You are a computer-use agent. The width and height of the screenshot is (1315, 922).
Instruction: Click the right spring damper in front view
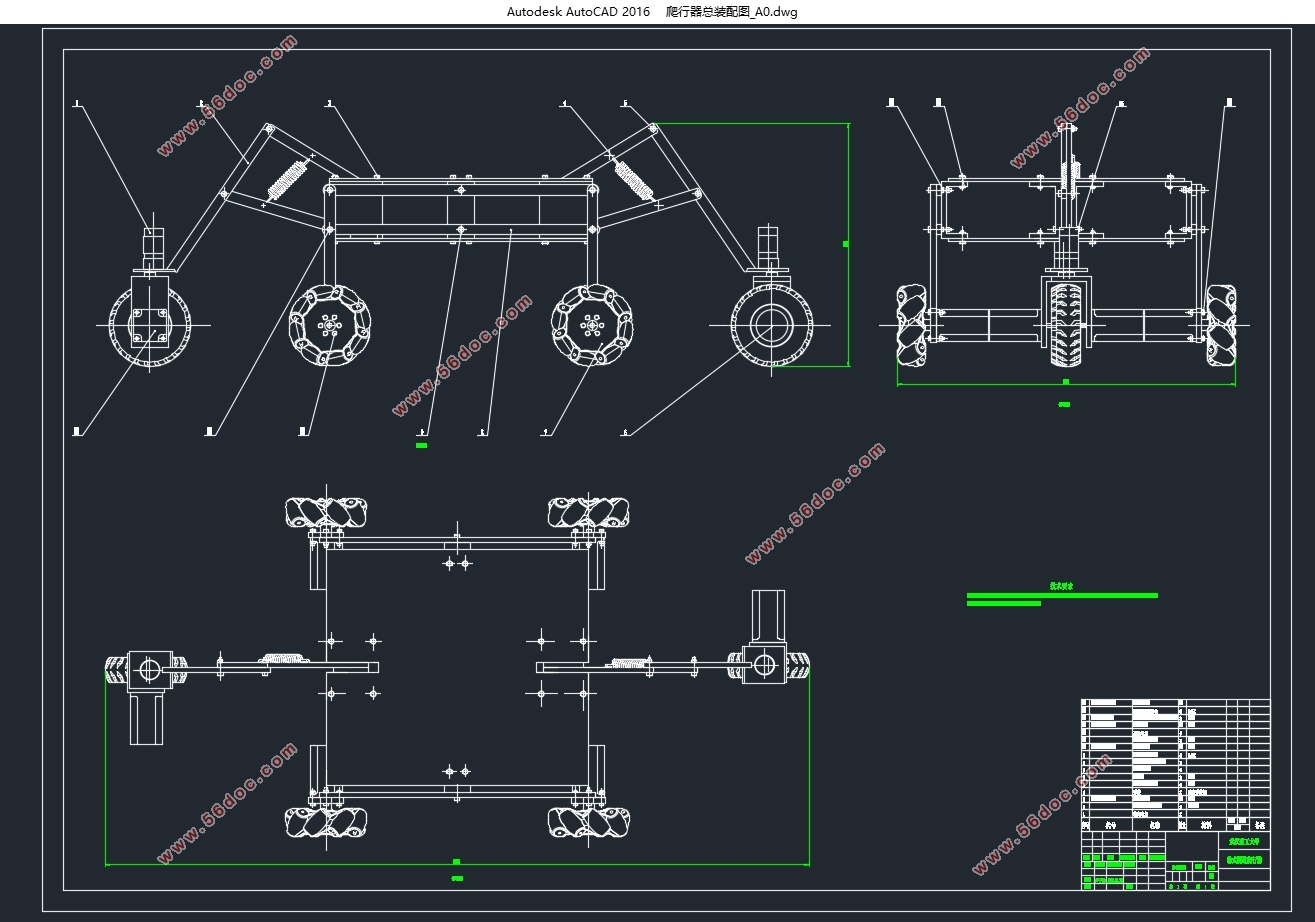pos(634,178)
